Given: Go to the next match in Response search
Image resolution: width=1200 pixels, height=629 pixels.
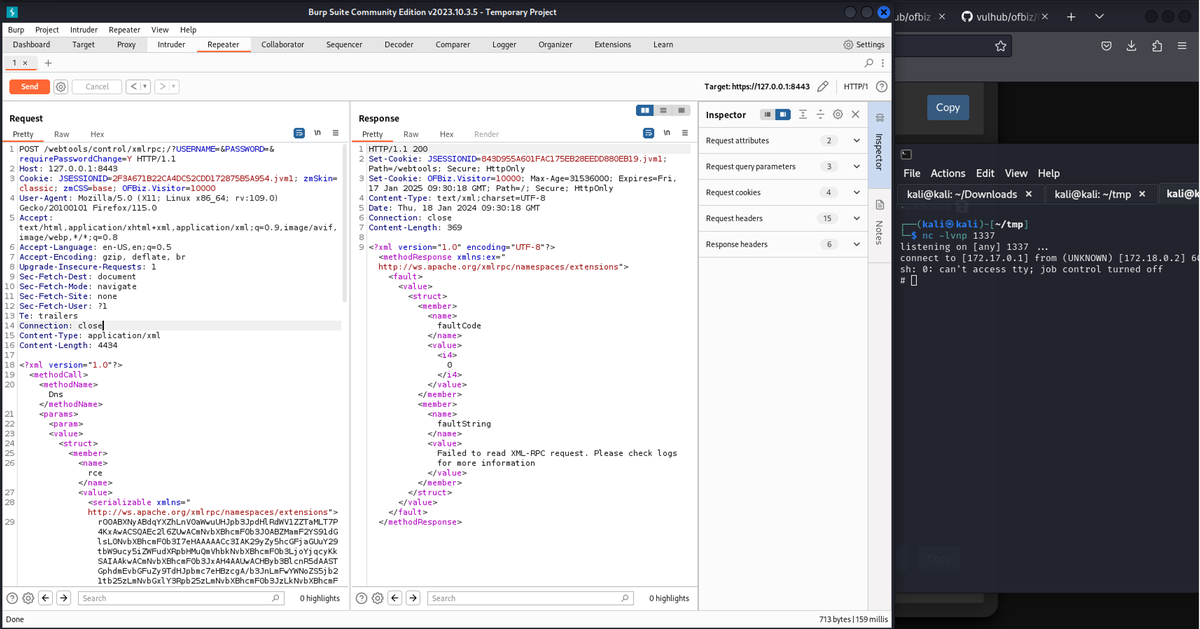Looking at the screenshot, I should tap(413, 598).
